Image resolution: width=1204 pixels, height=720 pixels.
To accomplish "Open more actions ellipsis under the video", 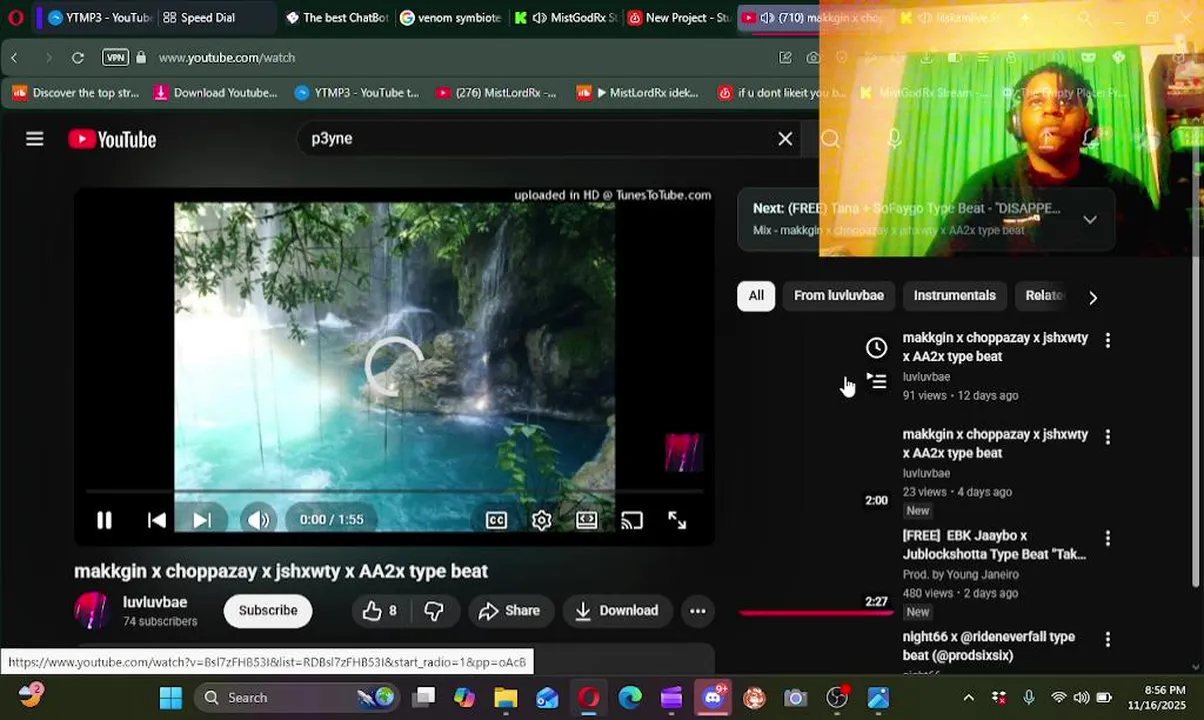I will 698,611.
